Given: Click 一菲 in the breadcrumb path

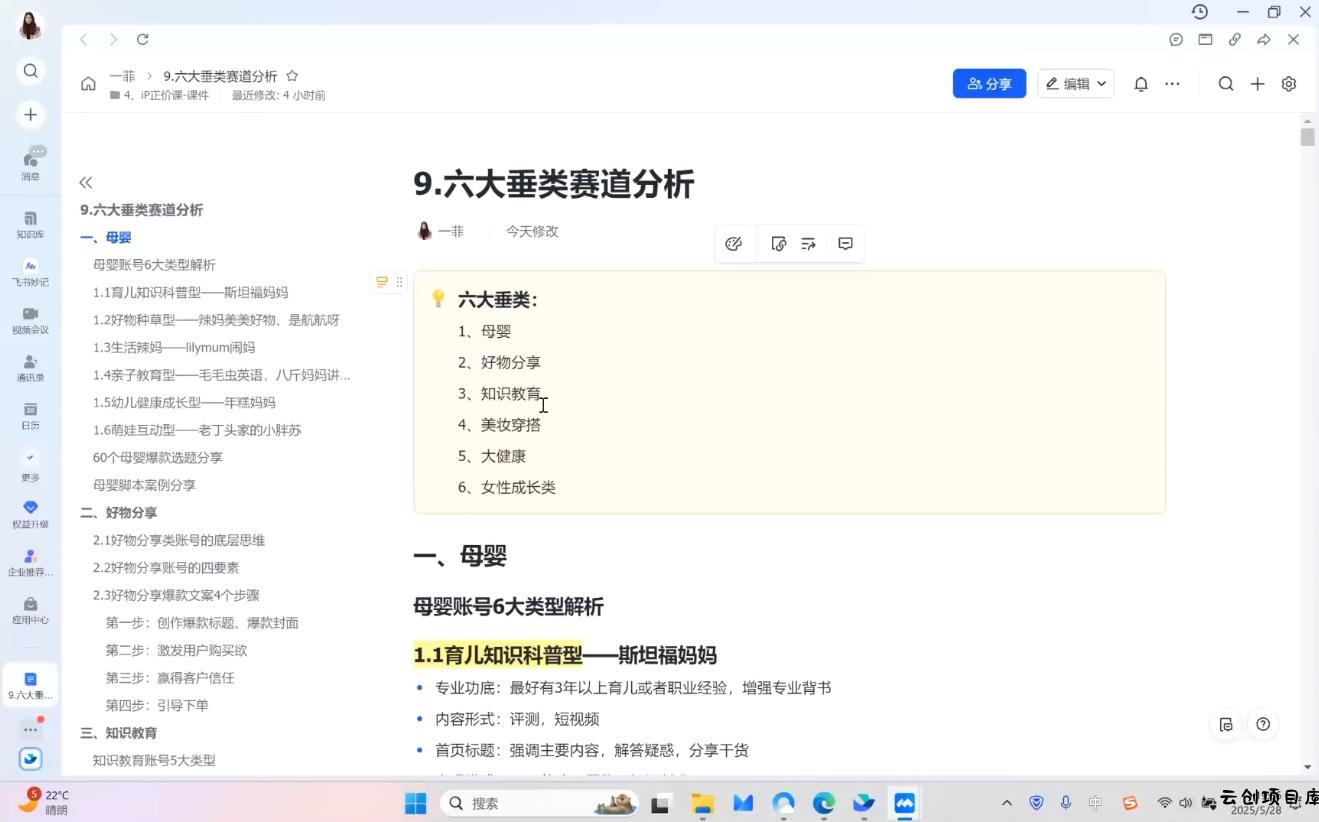Looking at the screenshot, I should tap(122, 76).
